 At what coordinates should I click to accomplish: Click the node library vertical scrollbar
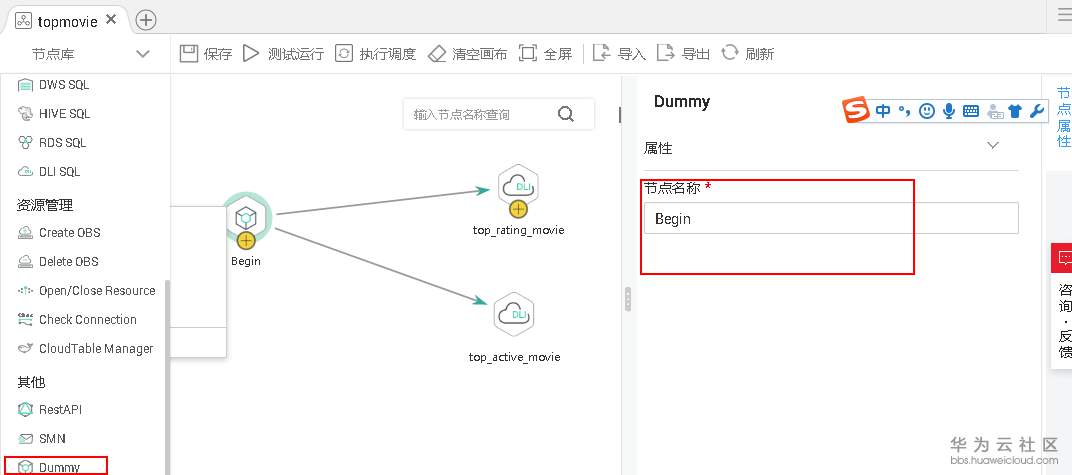point(166,376)
